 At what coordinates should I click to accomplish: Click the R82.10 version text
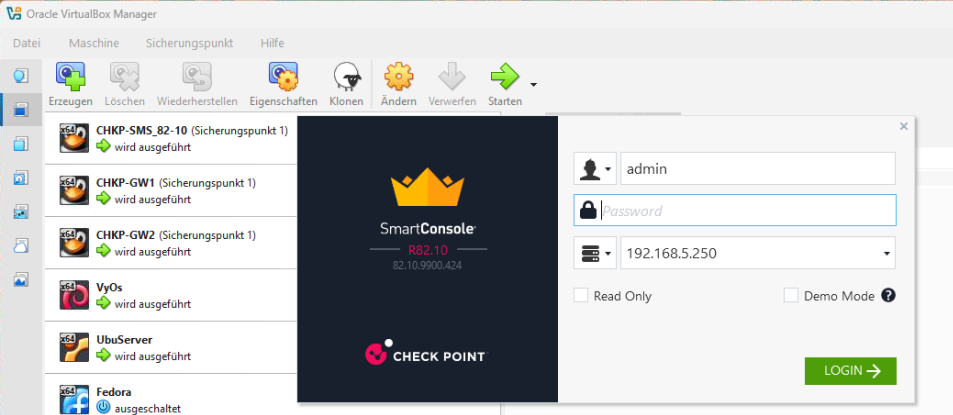coord(428,249)
